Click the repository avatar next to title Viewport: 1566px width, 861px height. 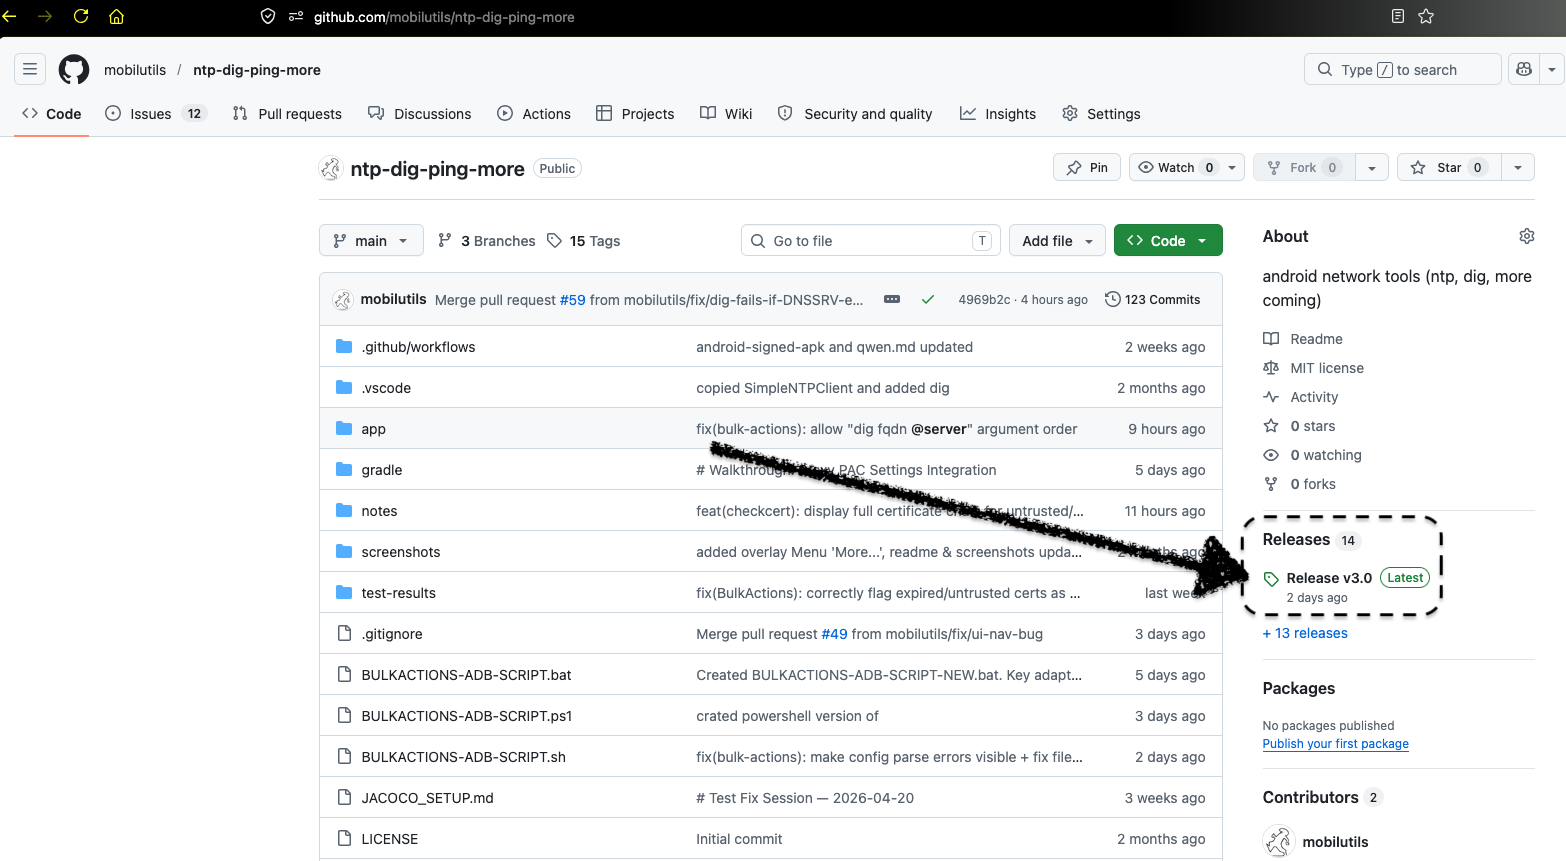[x=330, y=169]
